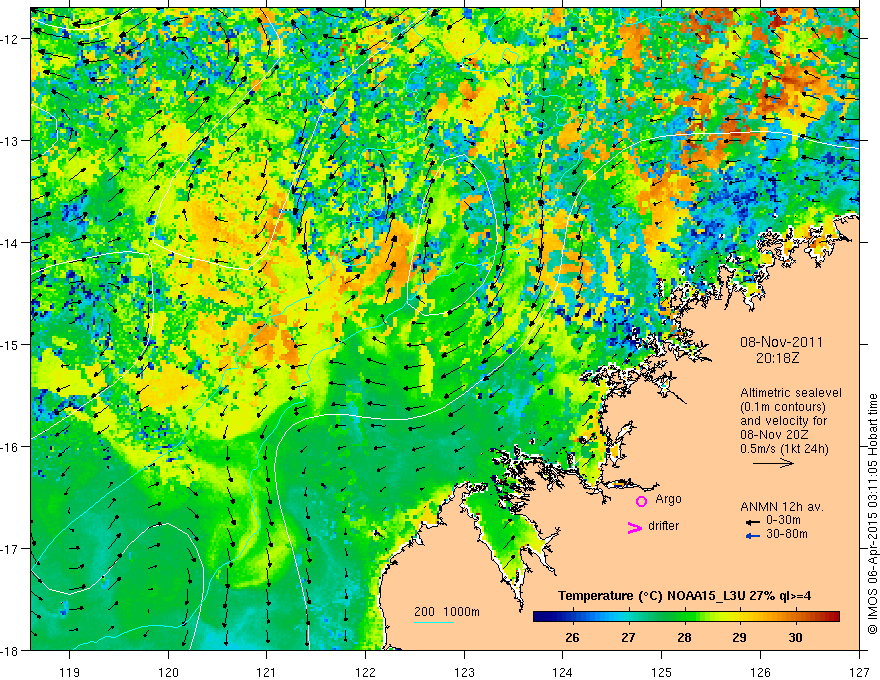Click the temperature color bar near 28
Screen dimensions: 880x680
pyautogui.click(x=684, y=617)
